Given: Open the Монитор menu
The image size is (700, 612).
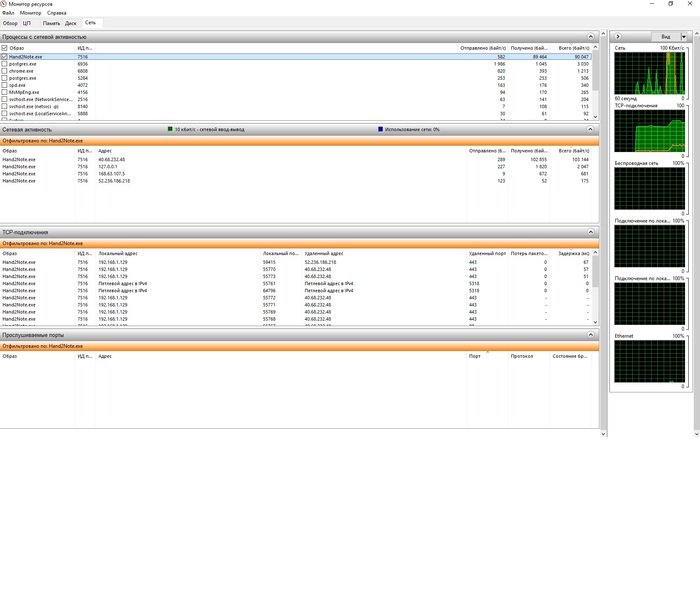Looking at the screenshot, I should [x=30, y=13].
